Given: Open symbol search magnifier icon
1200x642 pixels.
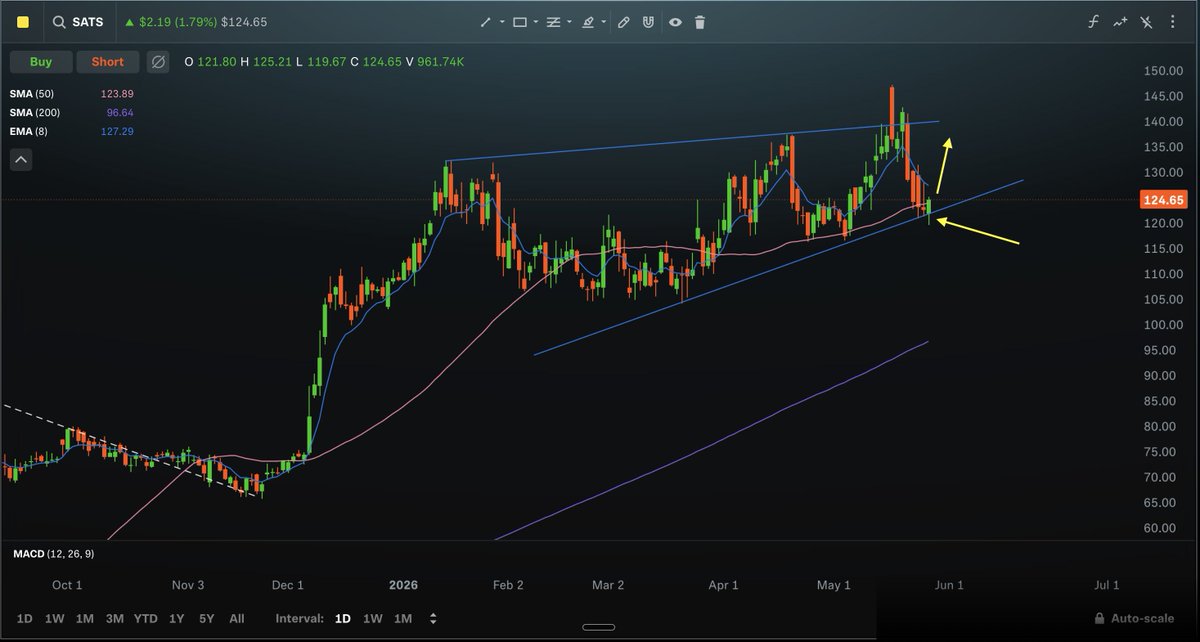Looking at the screenshot, I should [x=61, y=22].
